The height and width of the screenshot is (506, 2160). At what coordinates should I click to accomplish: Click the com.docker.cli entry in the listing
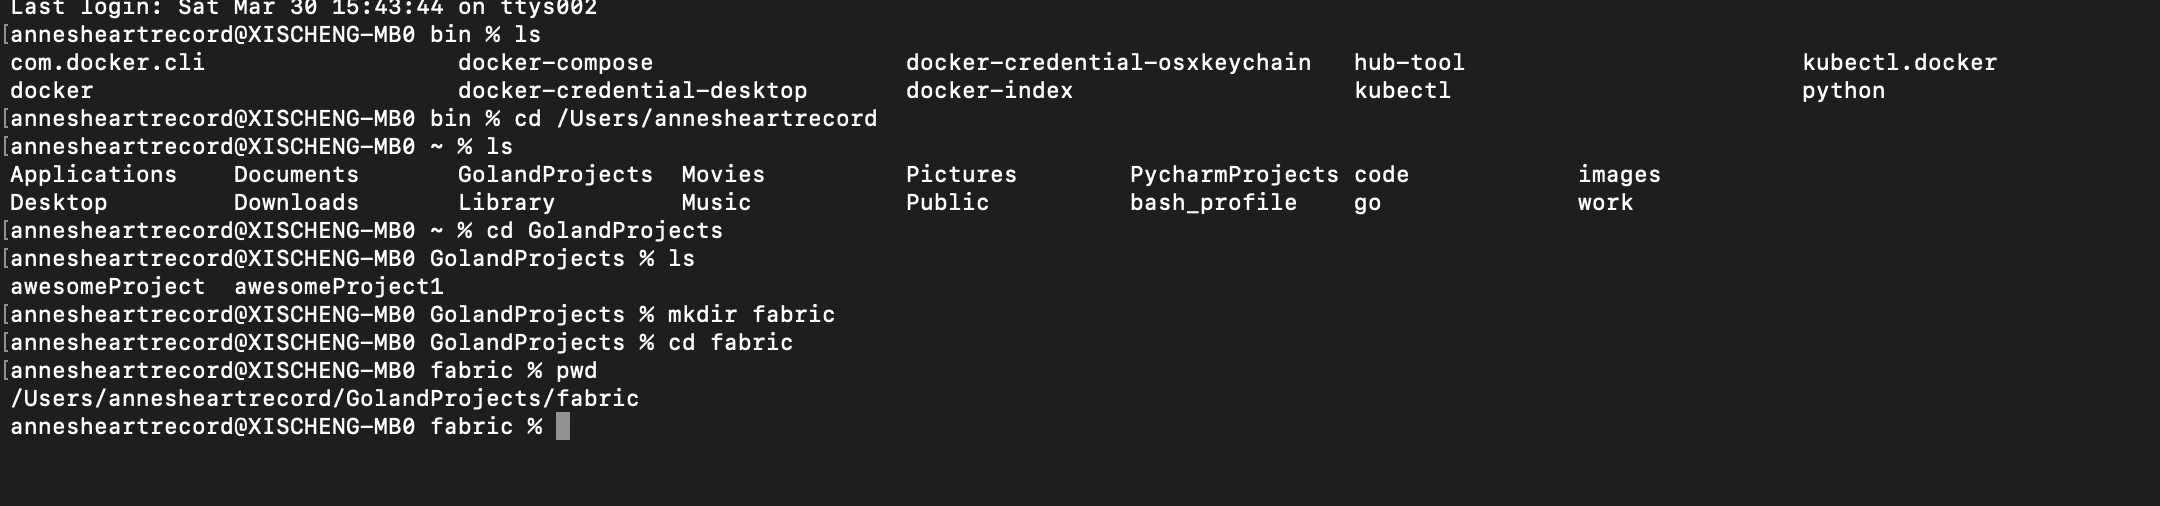coord(107,63)
